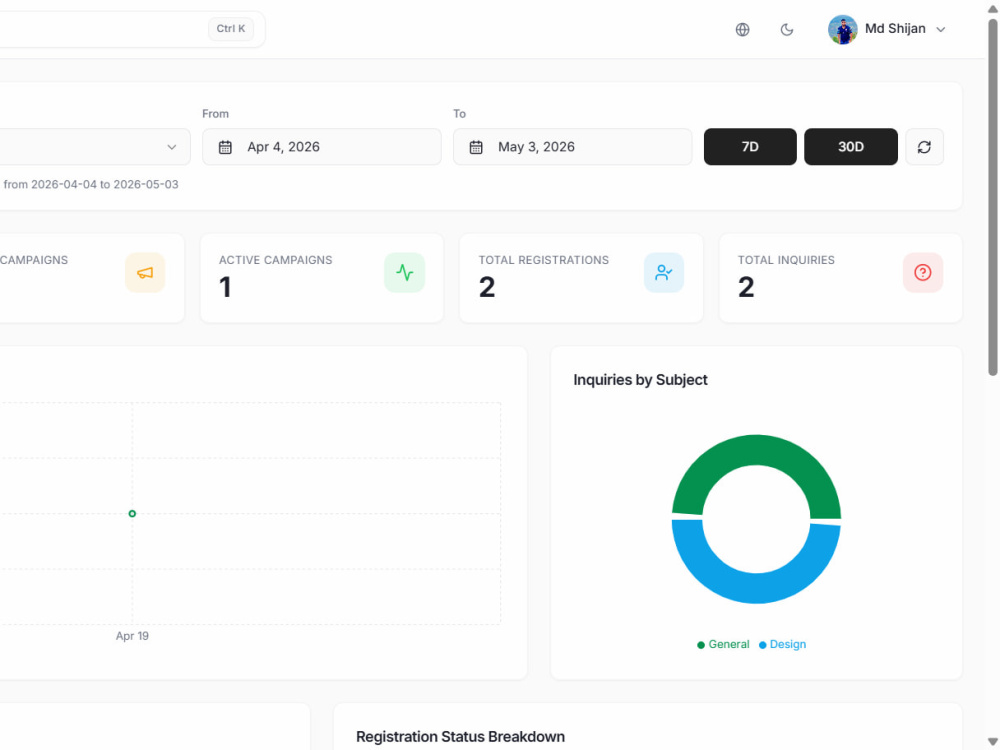Toggle the Design legend item
The width and height of the screenshot is (1000, 750).
783,644
